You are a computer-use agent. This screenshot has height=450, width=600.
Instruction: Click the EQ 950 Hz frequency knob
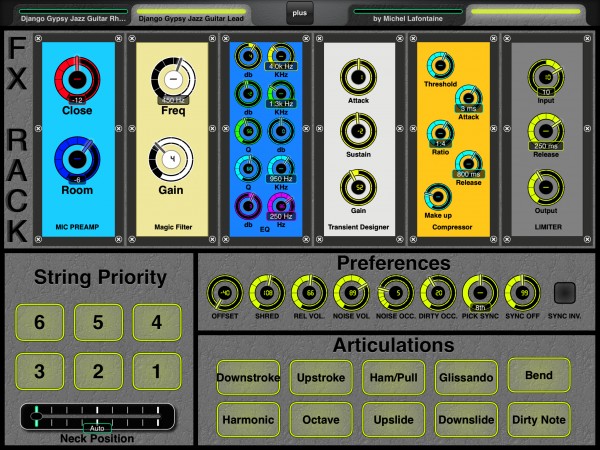point(281,168)
